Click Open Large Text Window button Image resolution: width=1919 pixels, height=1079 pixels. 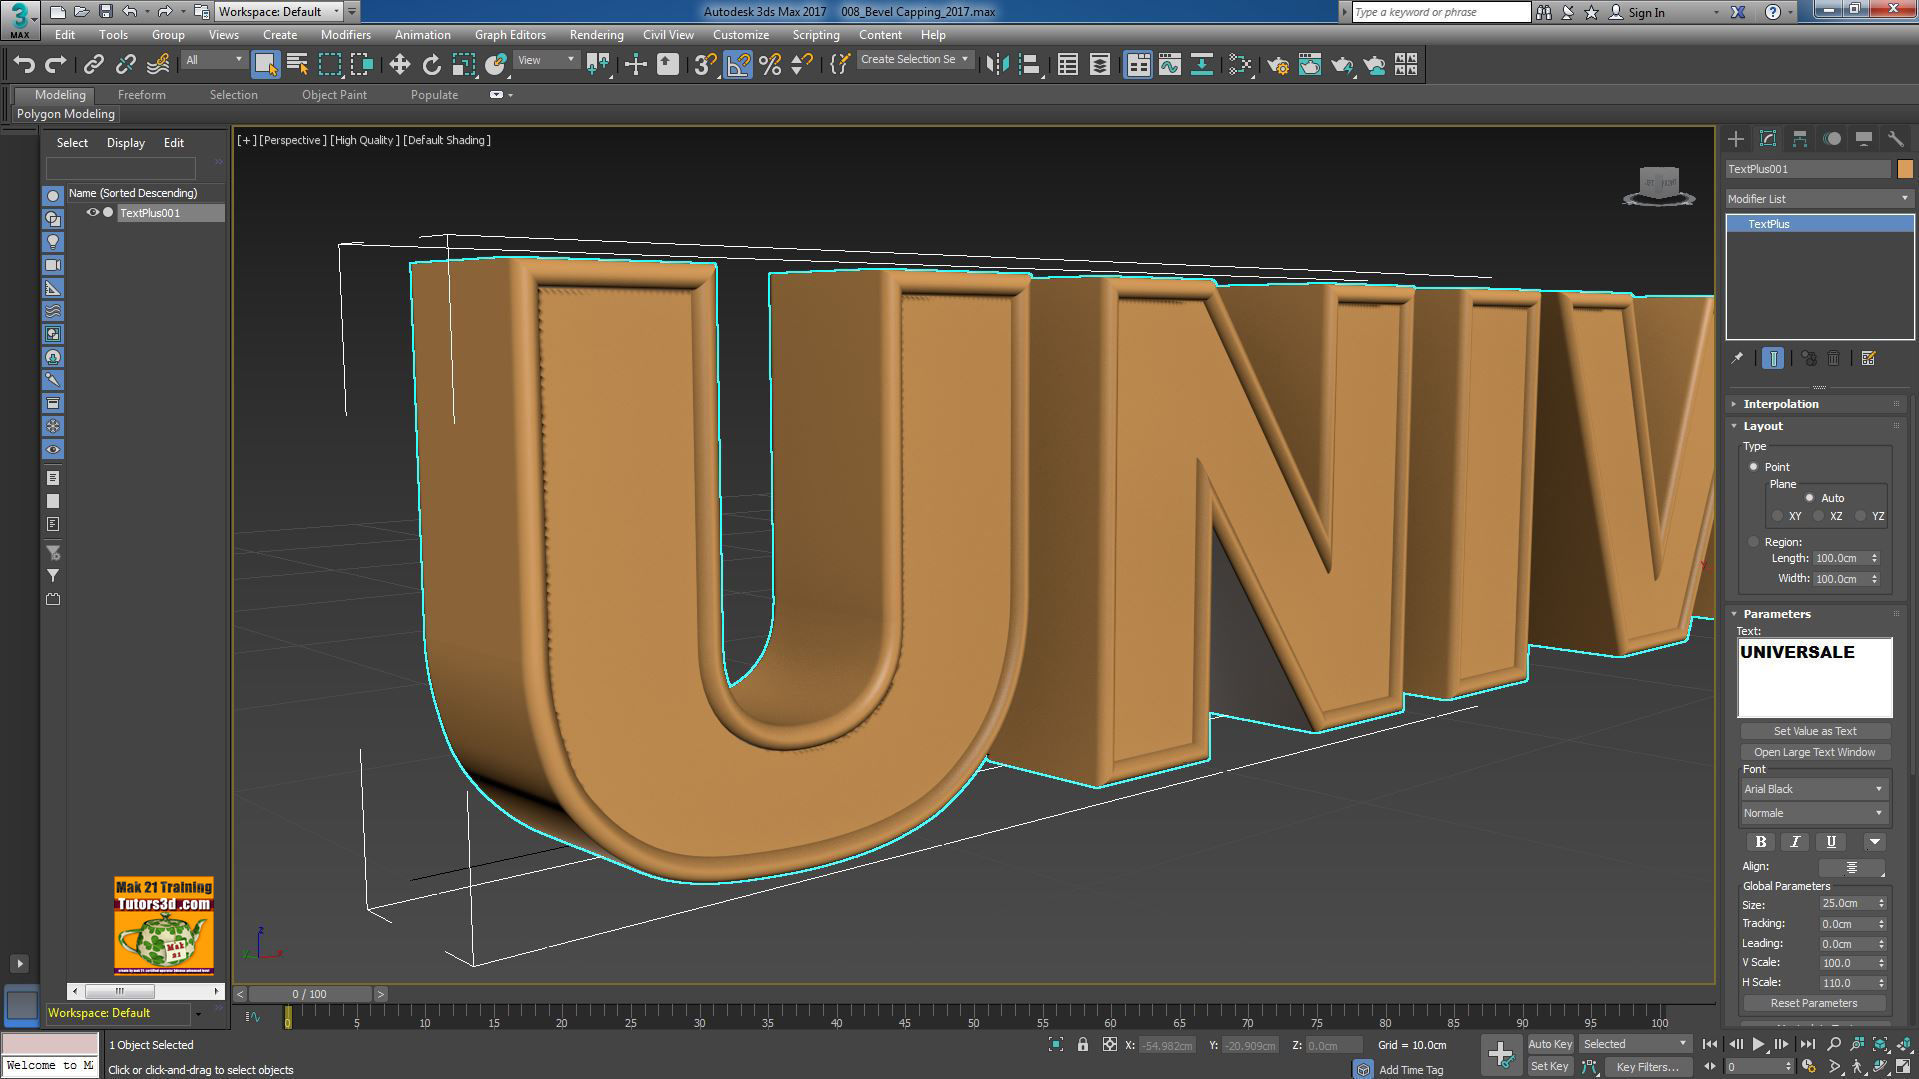[x=1815, y=752]
